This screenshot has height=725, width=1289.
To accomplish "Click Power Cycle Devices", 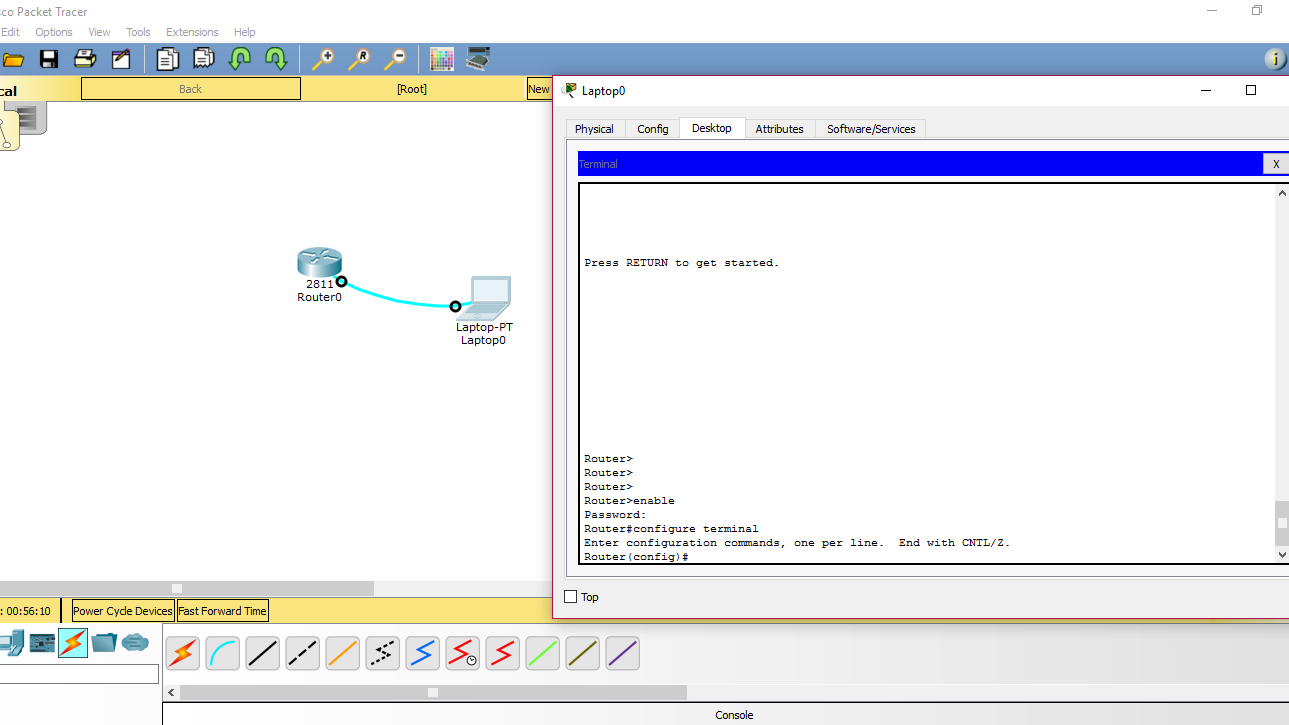I will pyautogui.click(x=123, y=611).
